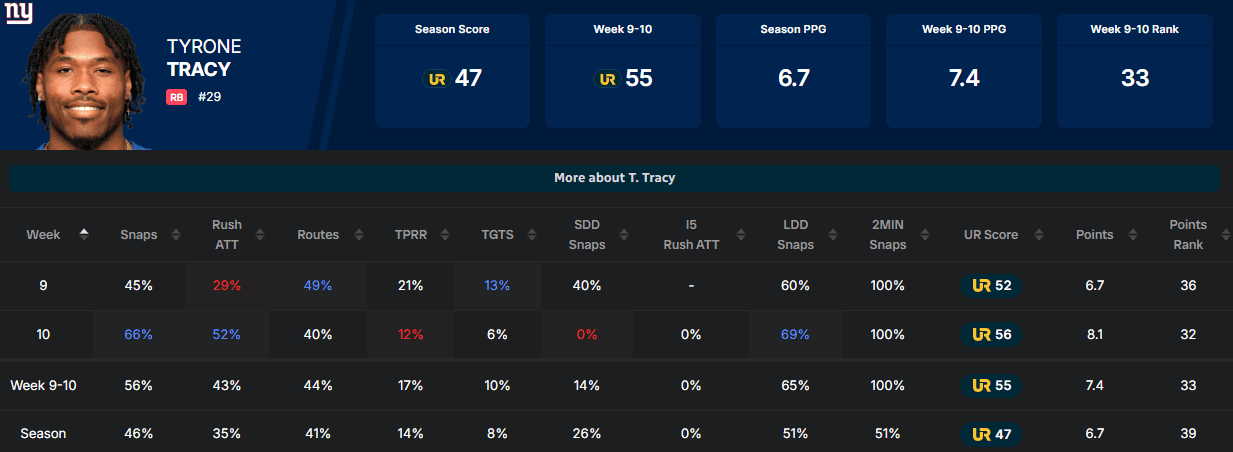Image resolution: width=1233 pixels, height=452 pixels.
Task: Click Tyrone Tracy's player name
Action: click(204, 58)
